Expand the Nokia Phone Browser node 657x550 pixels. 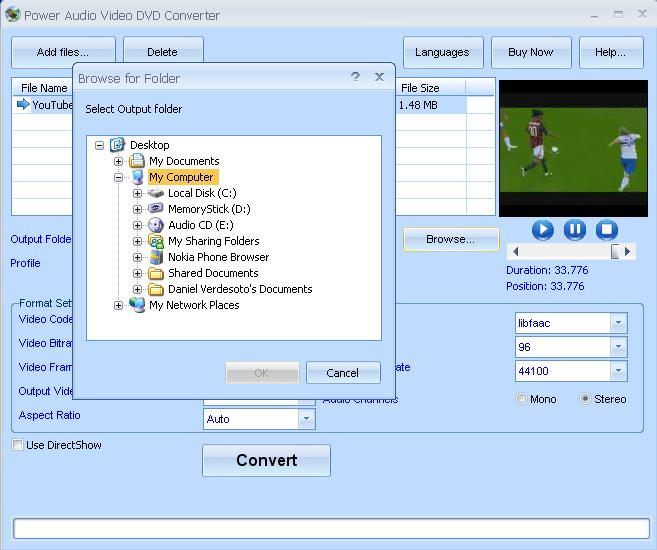point(137,258)
